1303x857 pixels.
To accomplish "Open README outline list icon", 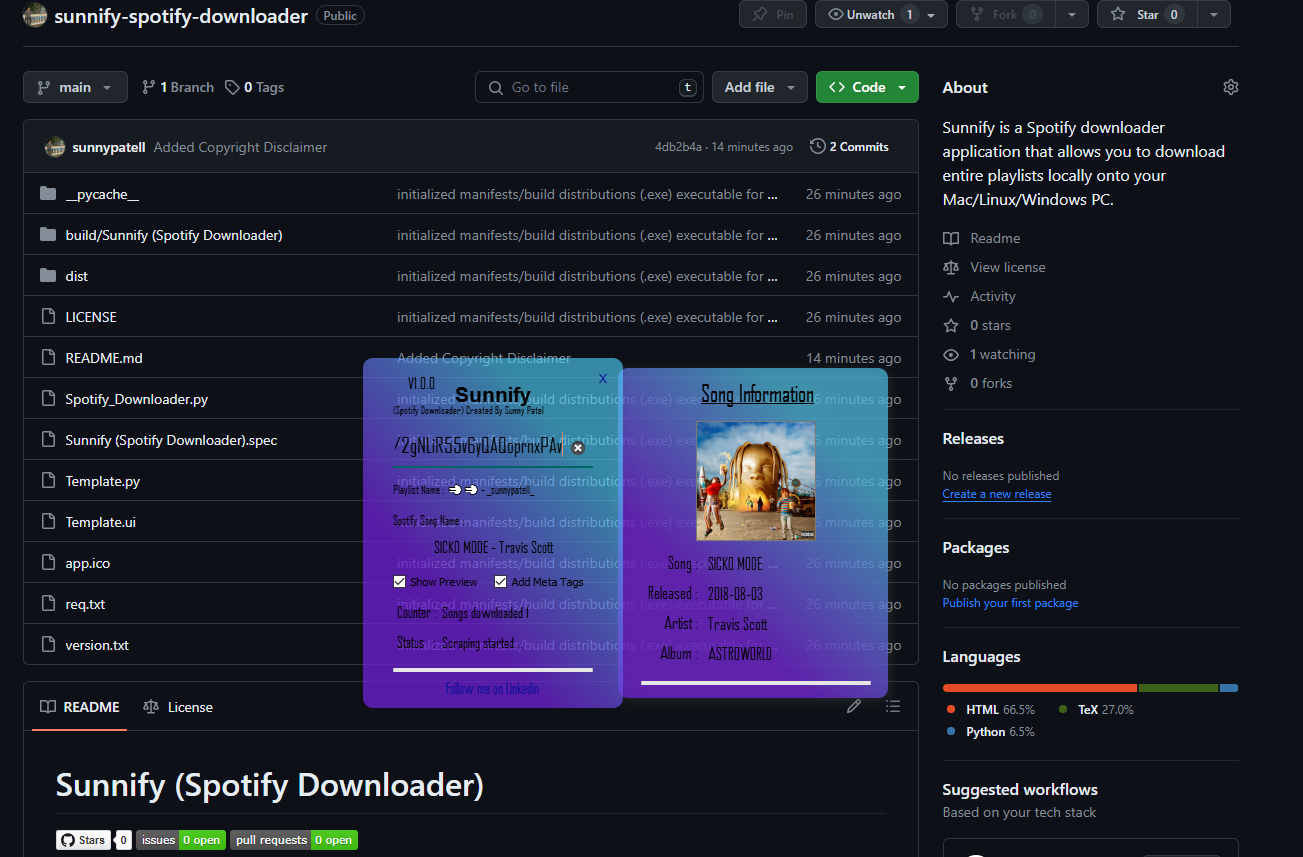I will (893, 706).
